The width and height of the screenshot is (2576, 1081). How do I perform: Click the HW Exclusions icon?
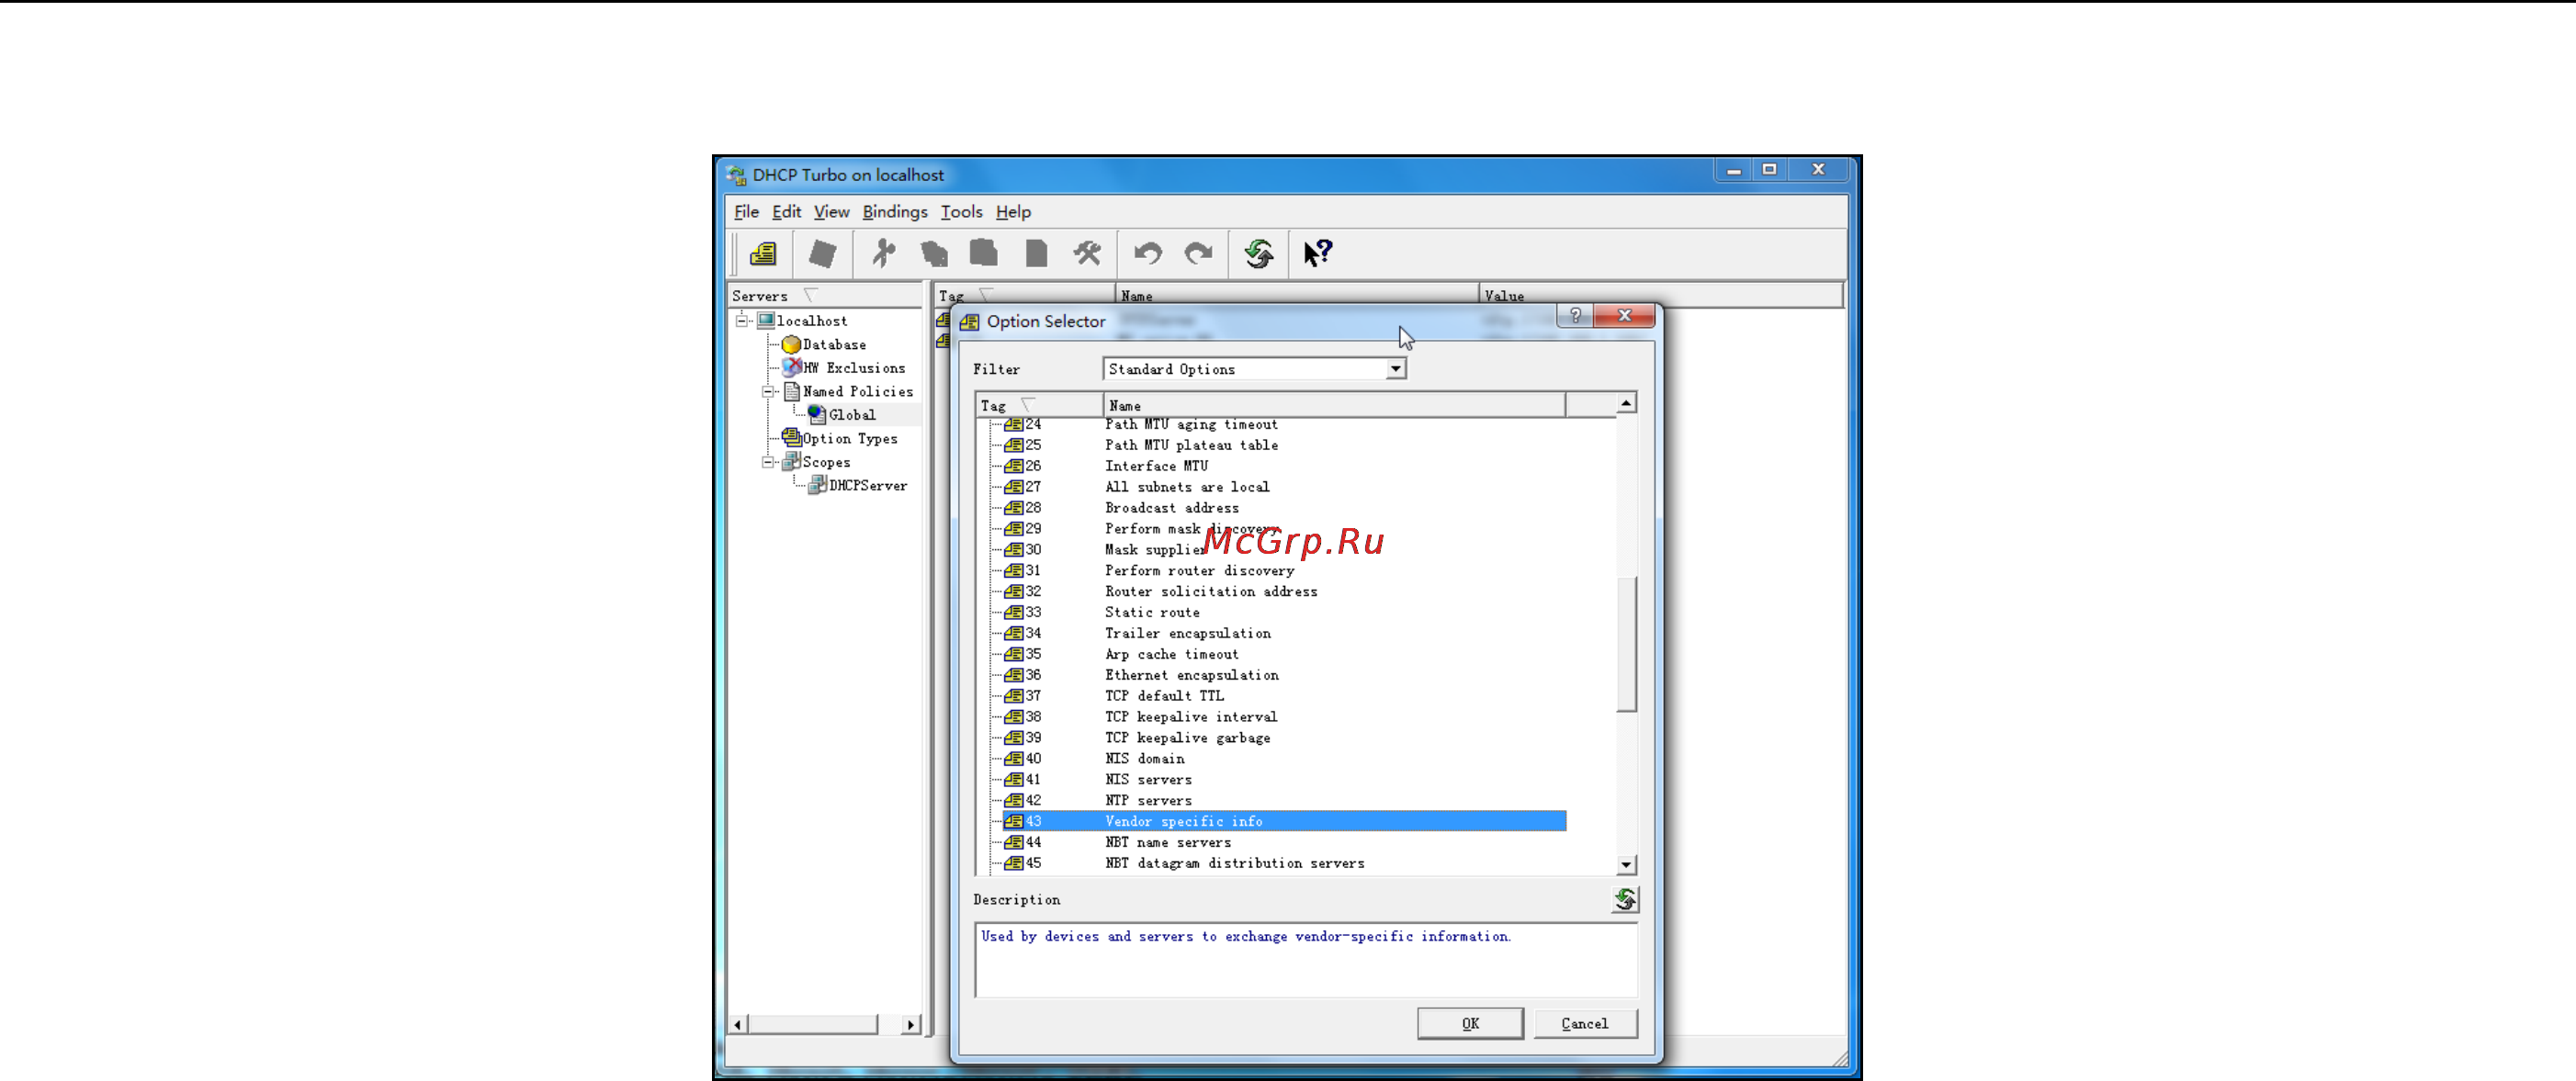(x=791, y=367)
